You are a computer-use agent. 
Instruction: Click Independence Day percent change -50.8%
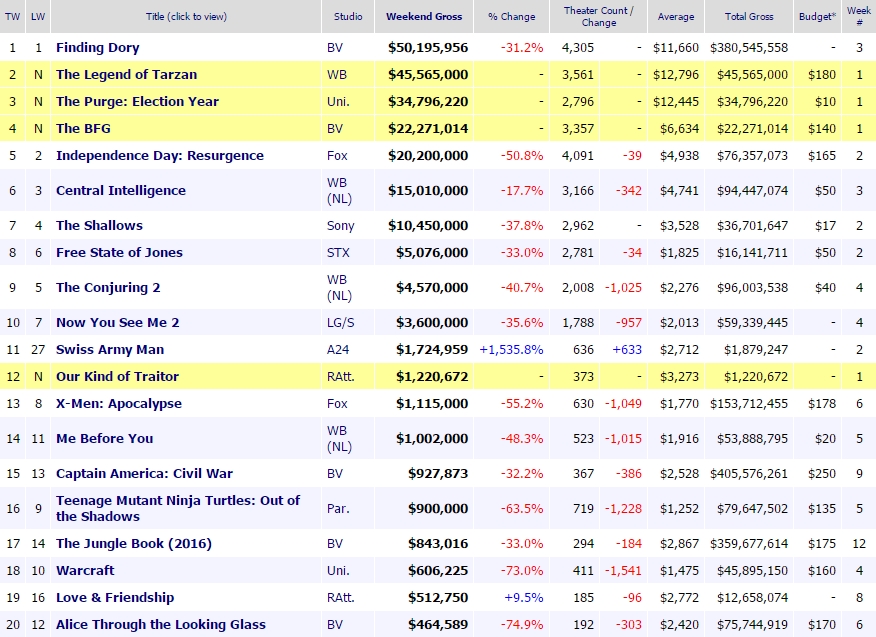tap(522, 155)
